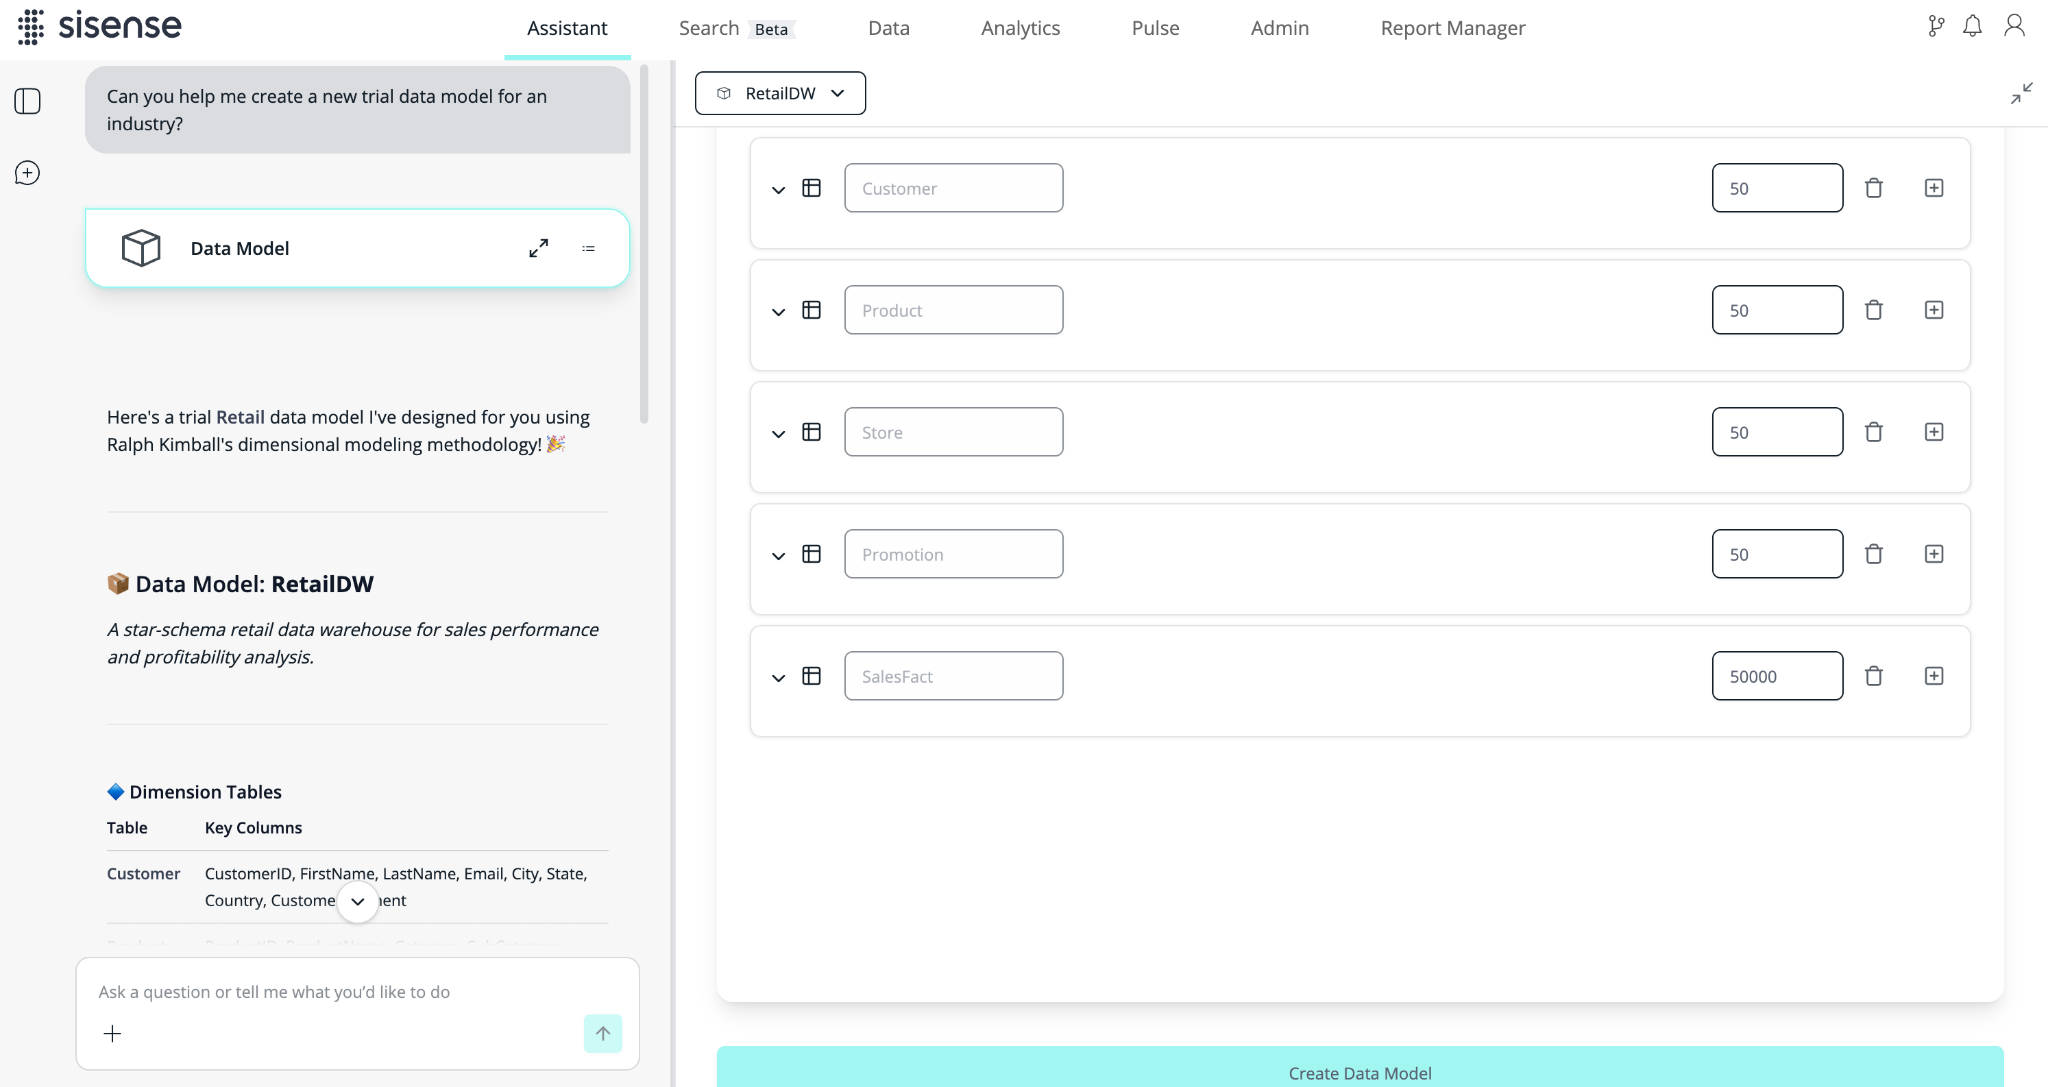Jump to latest chat message arrow

357,901
